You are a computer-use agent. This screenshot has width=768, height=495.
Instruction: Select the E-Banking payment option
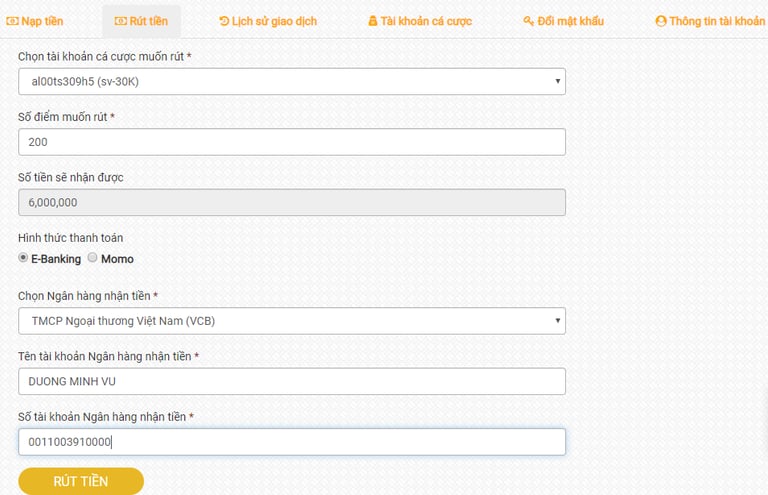point(24,258)
